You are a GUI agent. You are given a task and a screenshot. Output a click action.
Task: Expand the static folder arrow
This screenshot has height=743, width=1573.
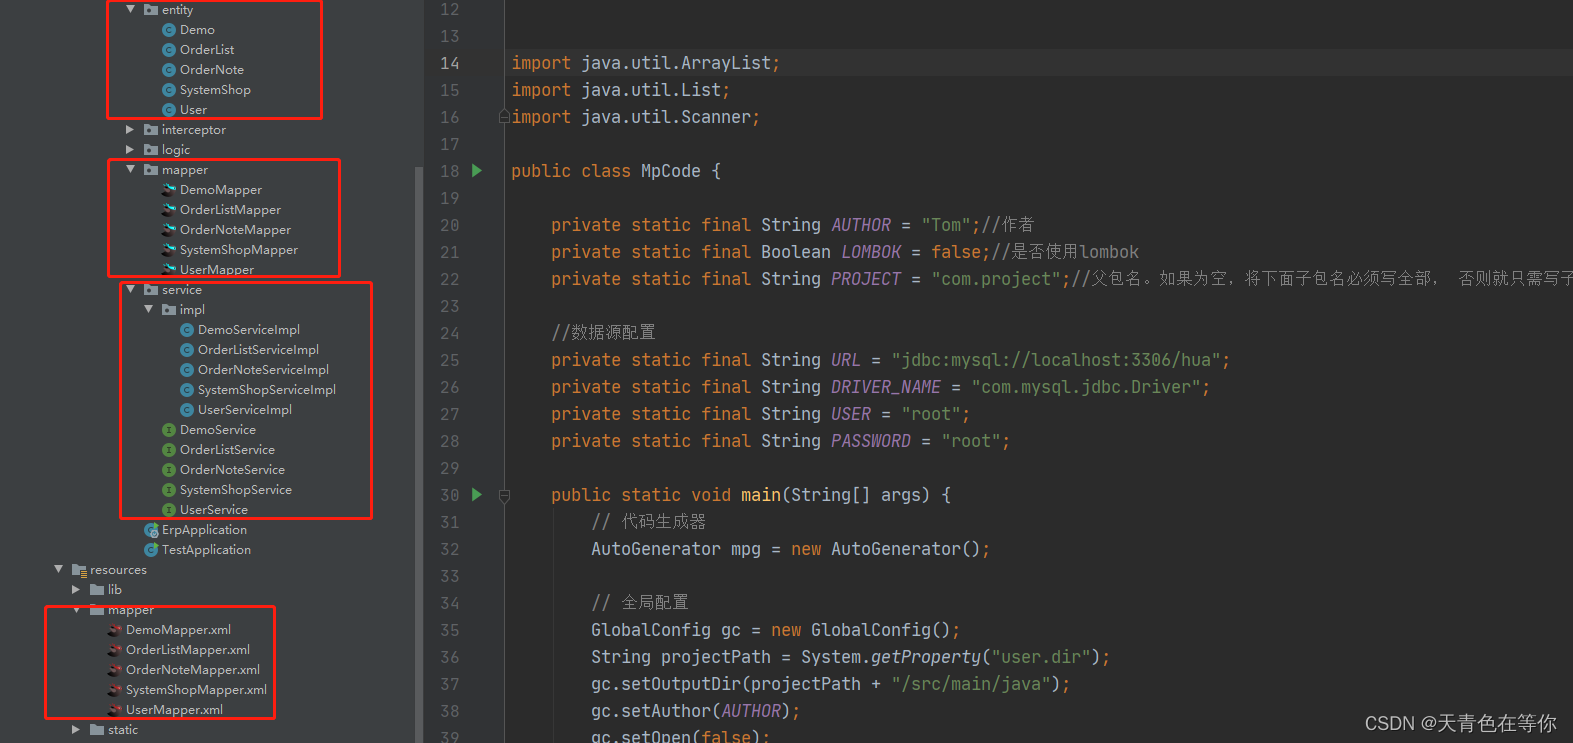[x=76, y=729]
